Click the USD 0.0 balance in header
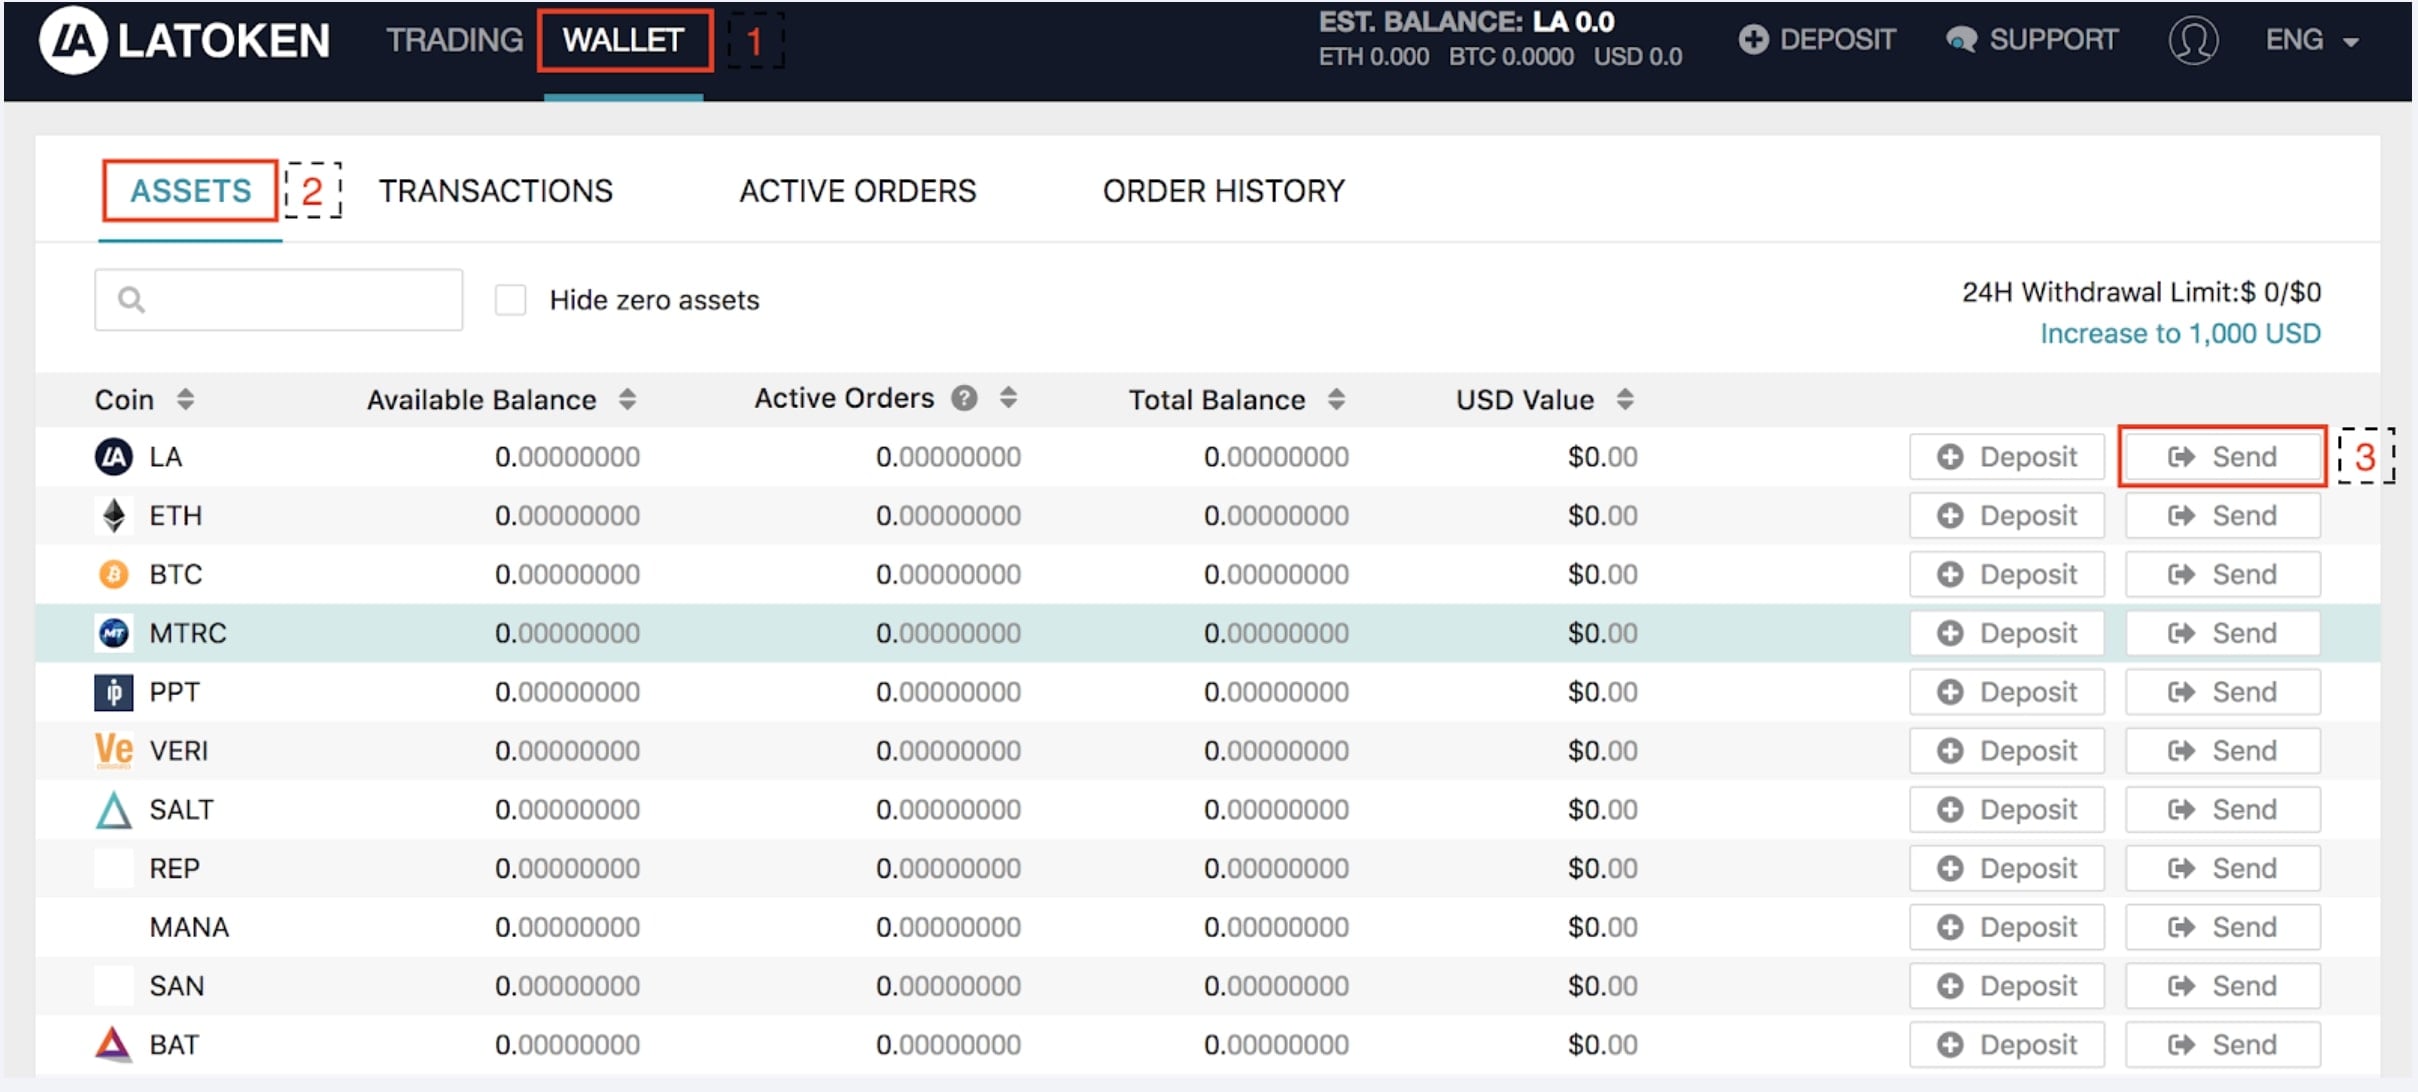Screen dimensions: 2418x1092 click(x=1637, y=57)
